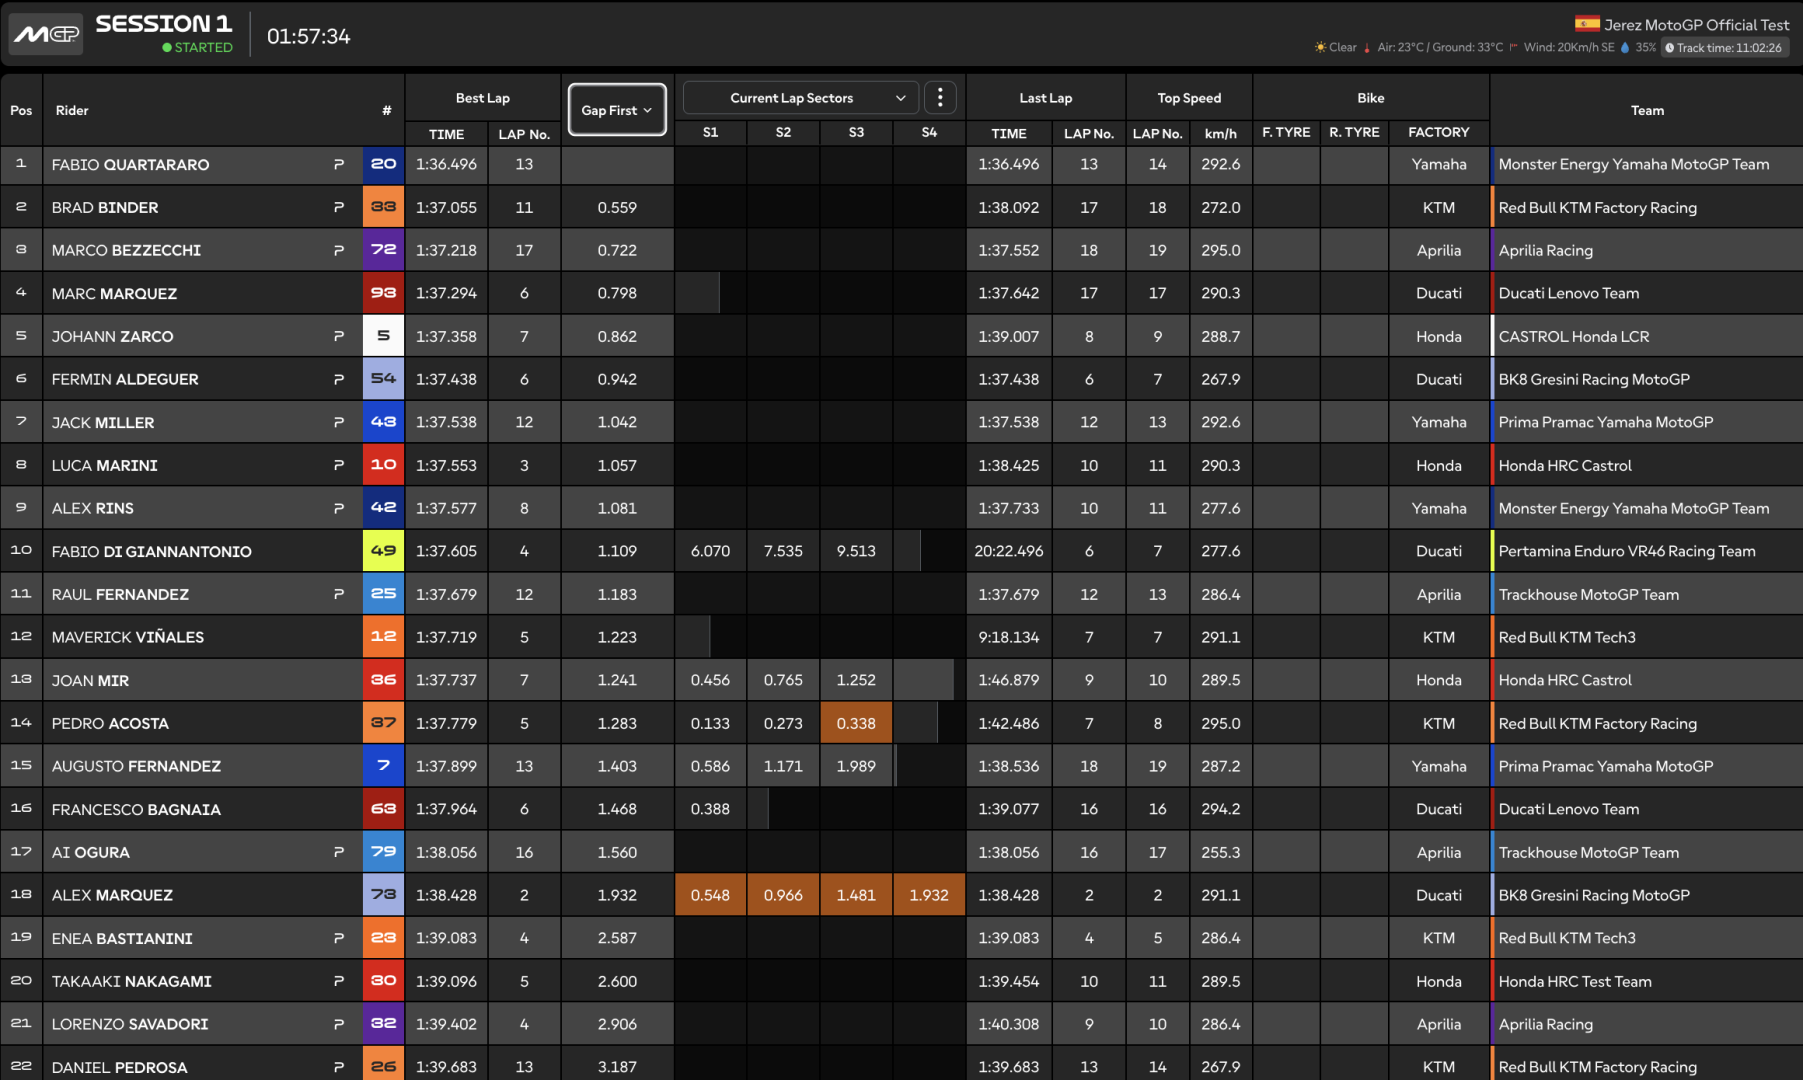Click the Jerez MotoGP Official Test title
This screenshot has width=1803, height=1080.
coord(1696,24)
